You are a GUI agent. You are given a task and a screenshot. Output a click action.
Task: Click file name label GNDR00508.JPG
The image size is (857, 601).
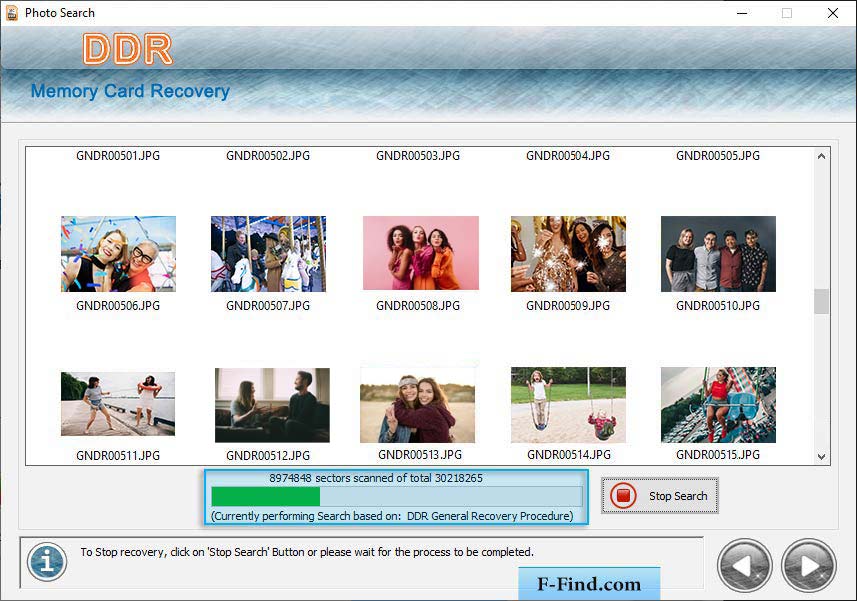[x=418, y=305]
